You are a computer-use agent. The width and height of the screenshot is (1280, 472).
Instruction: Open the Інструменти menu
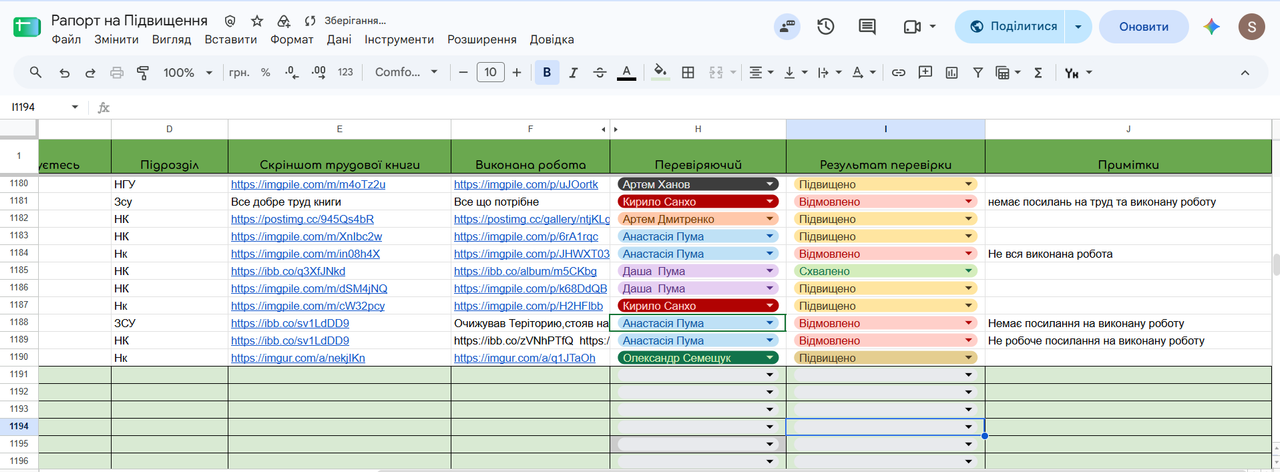pos(399,39)
